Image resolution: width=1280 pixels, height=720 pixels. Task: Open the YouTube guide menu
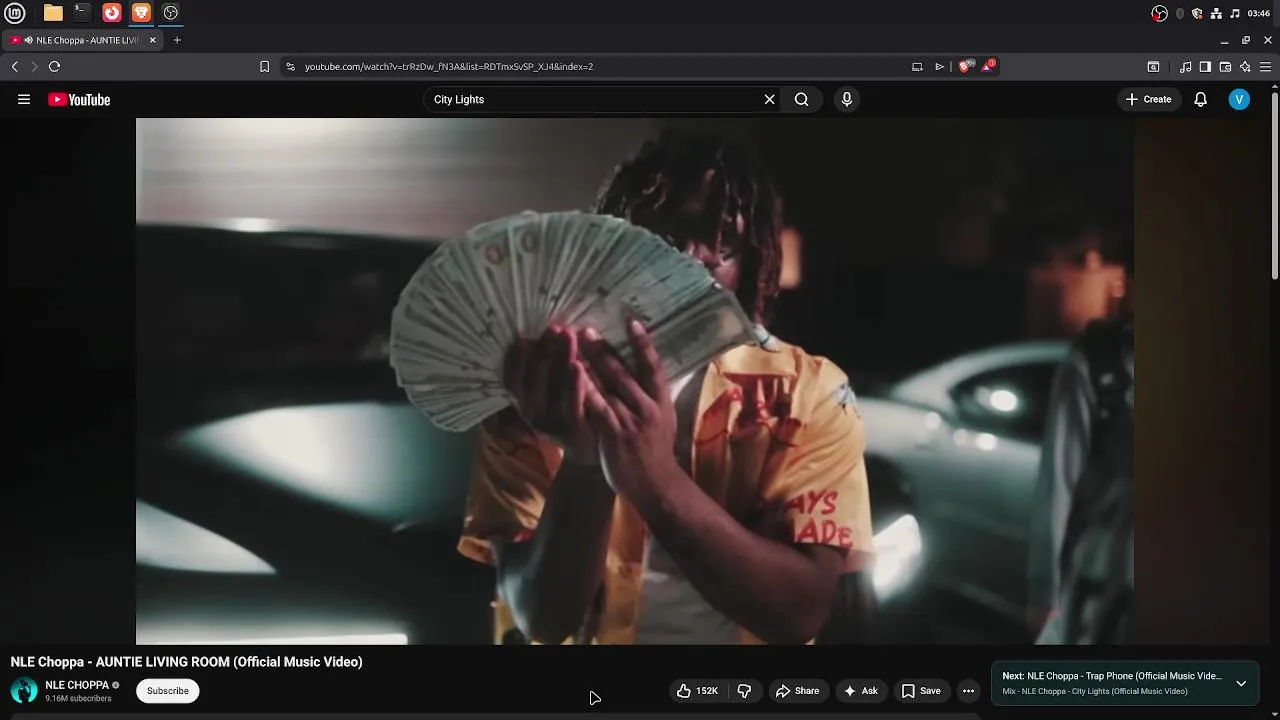pos(24,99)
